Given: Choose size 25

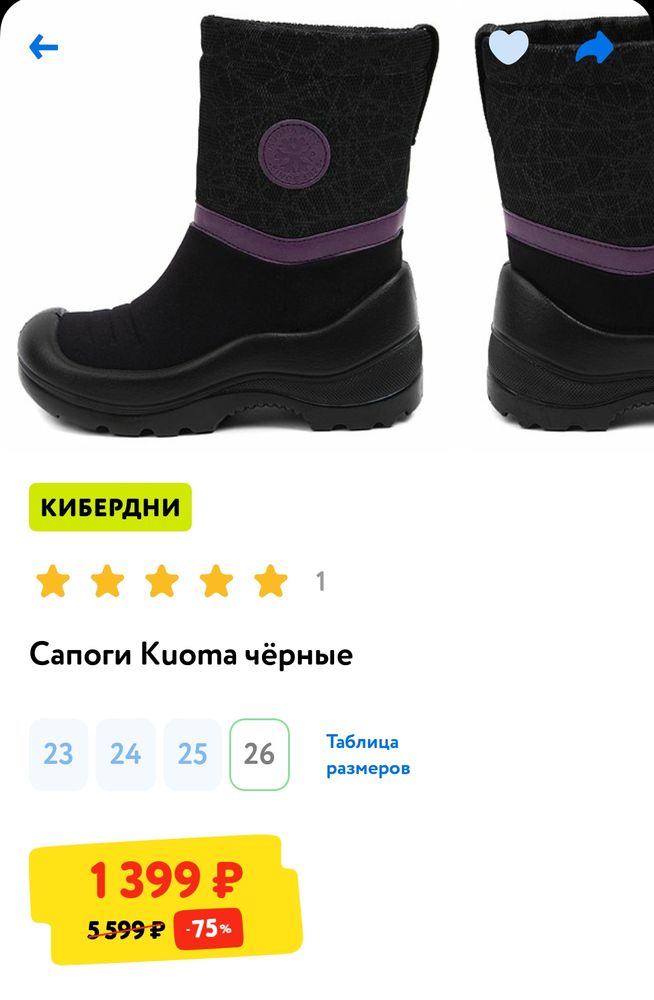Looking at the screenshot, I should pos(192,754).
